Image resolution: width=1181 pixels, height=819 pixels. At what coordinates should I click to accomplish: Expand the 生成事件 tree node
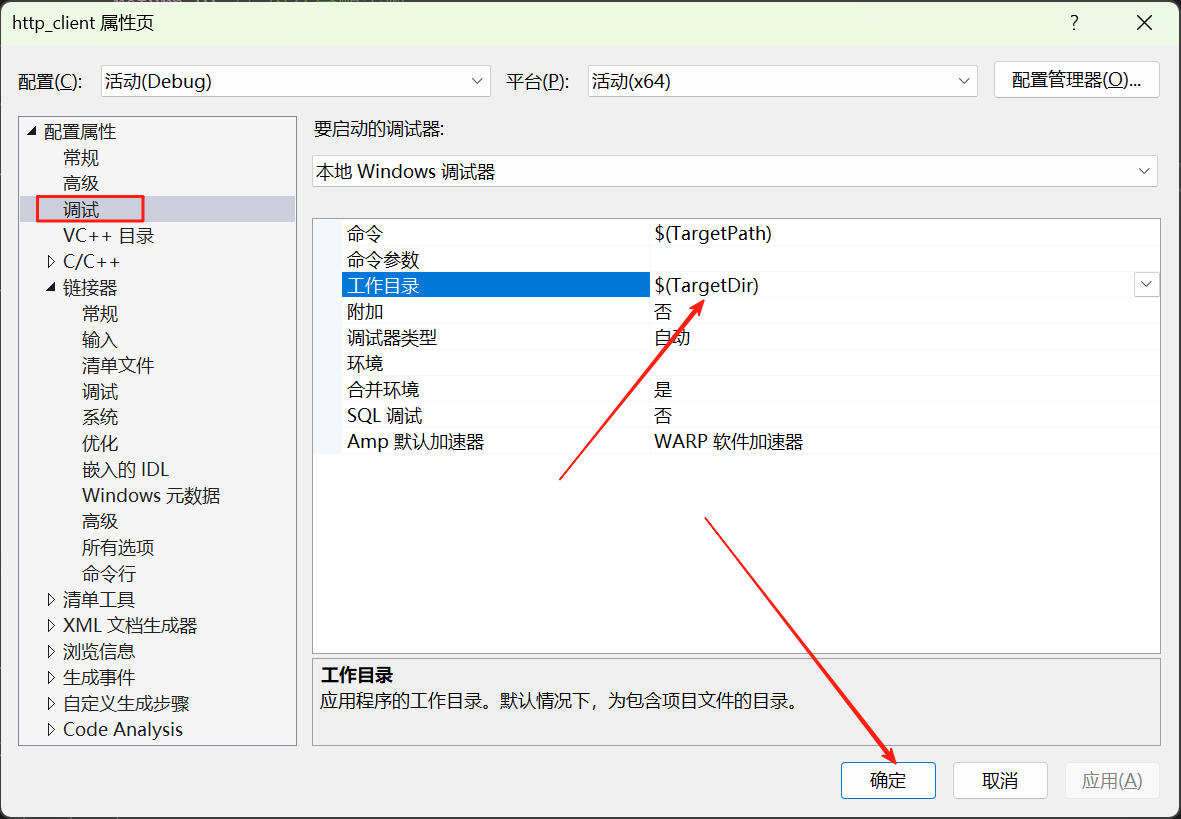click(51, 677)
